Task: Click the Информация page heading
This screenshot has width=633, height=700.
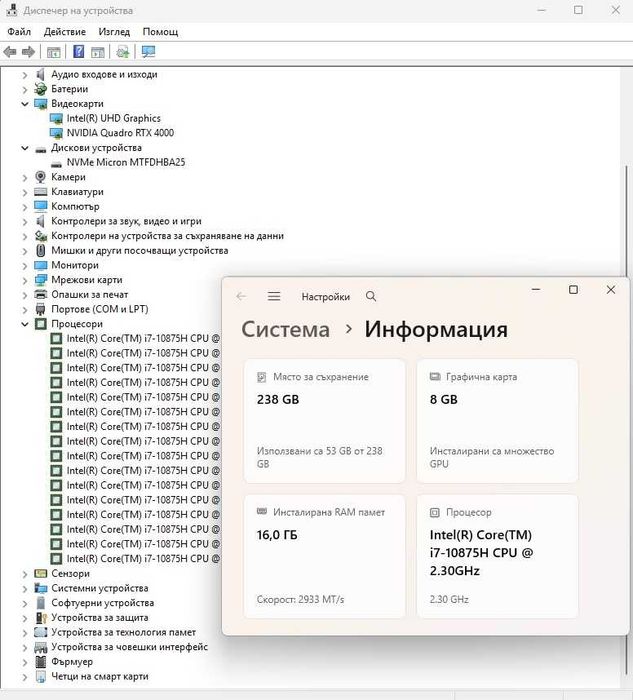Action: click(x=436, y=329)
